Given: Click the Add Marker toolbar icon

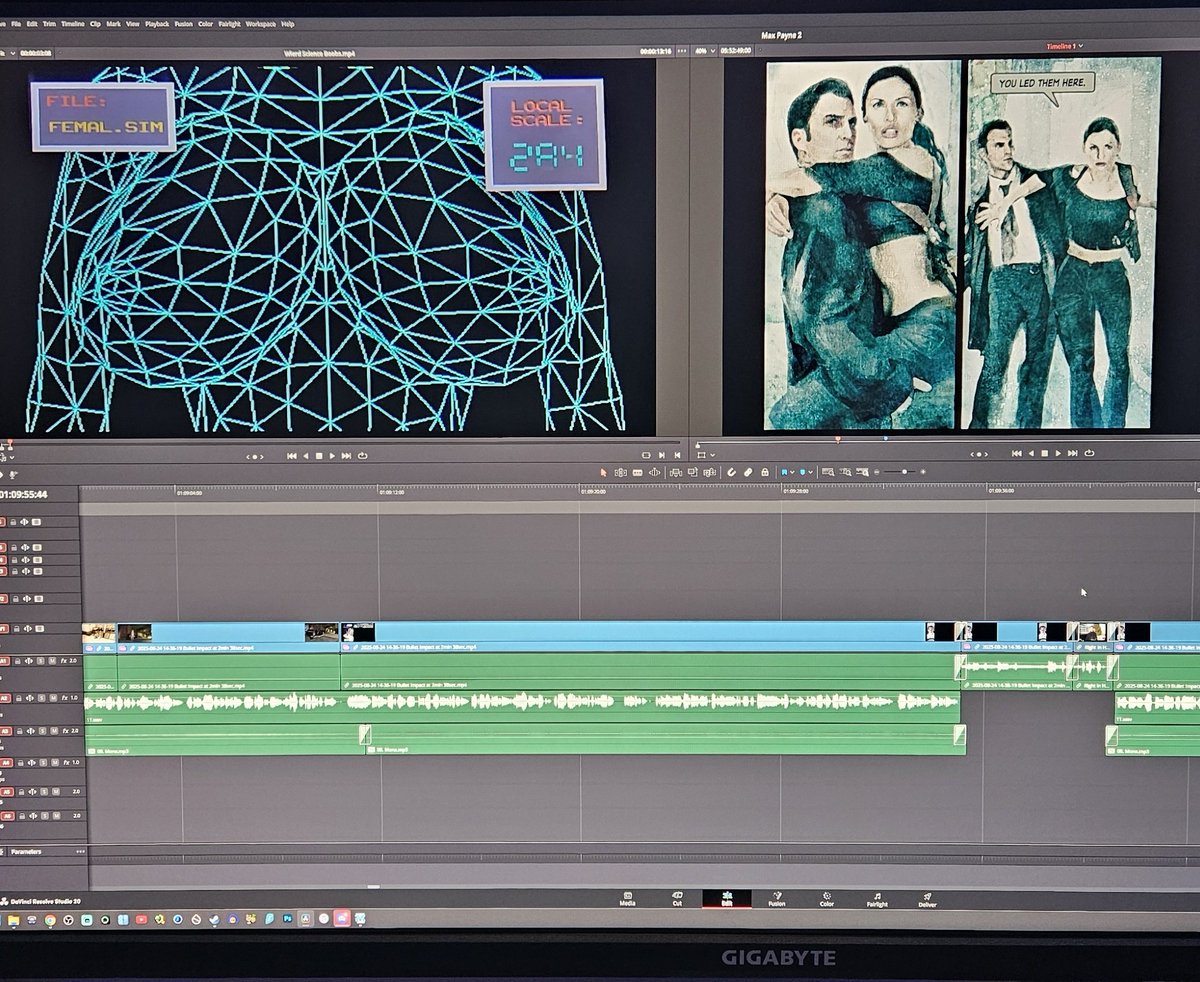Looking at the screenshot, I should click(x=802, y=471).
